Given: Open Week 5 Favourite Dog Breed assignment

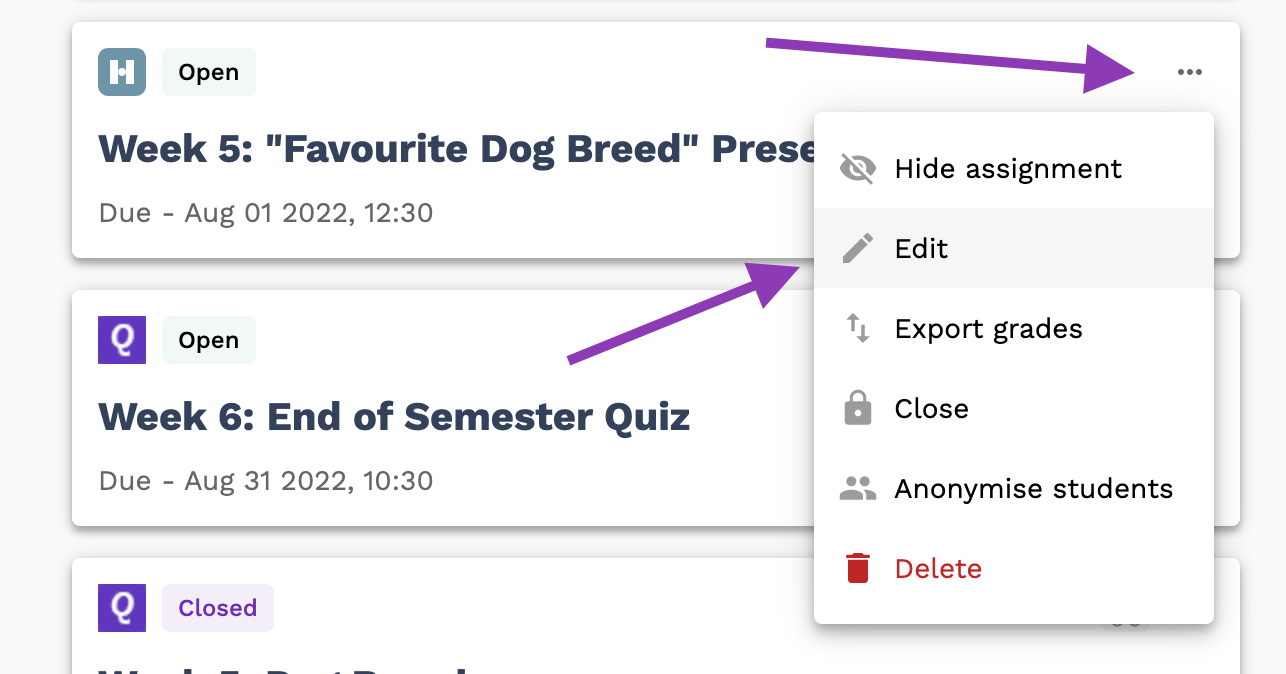Looking at the screenshot, I should coord(456,149).
